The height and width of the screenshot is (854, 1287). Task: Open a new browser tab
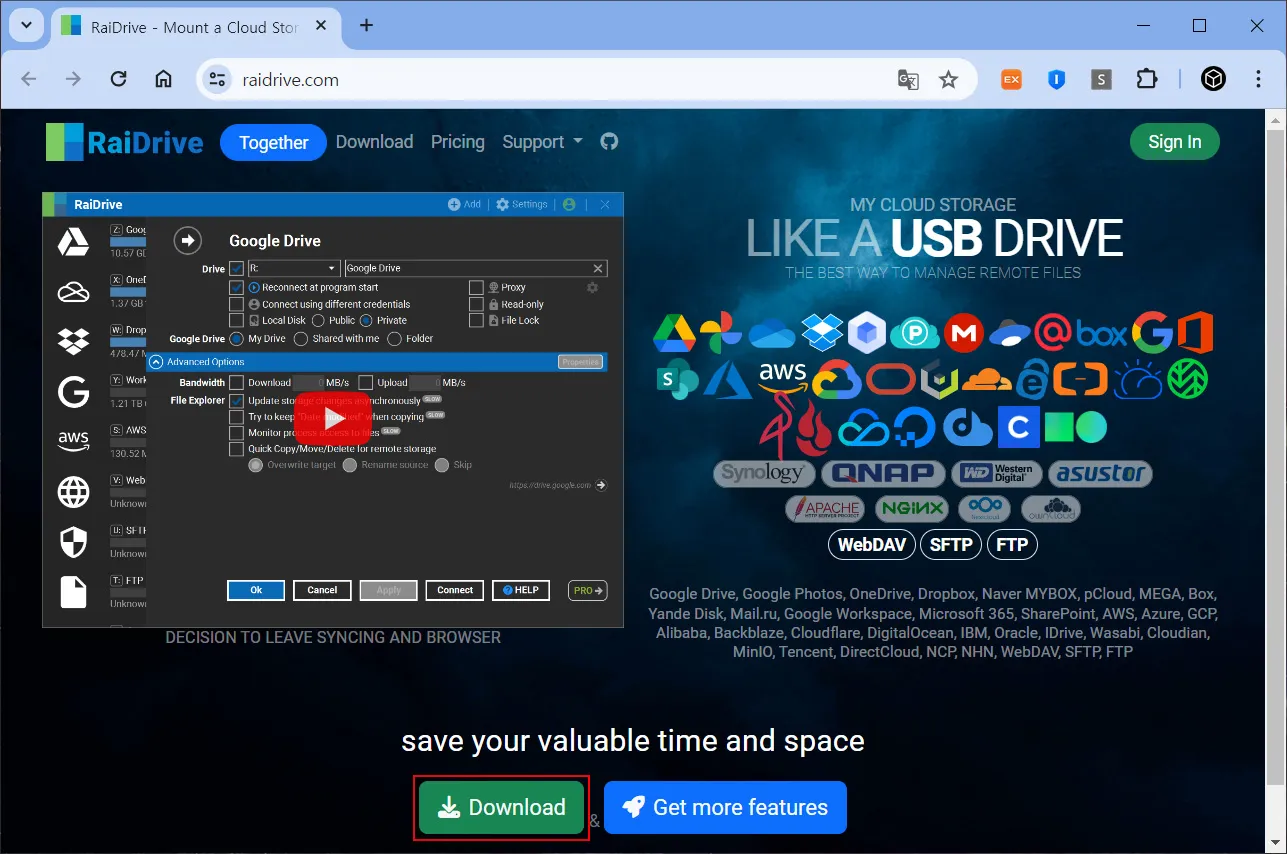click(x=366, y=26)
